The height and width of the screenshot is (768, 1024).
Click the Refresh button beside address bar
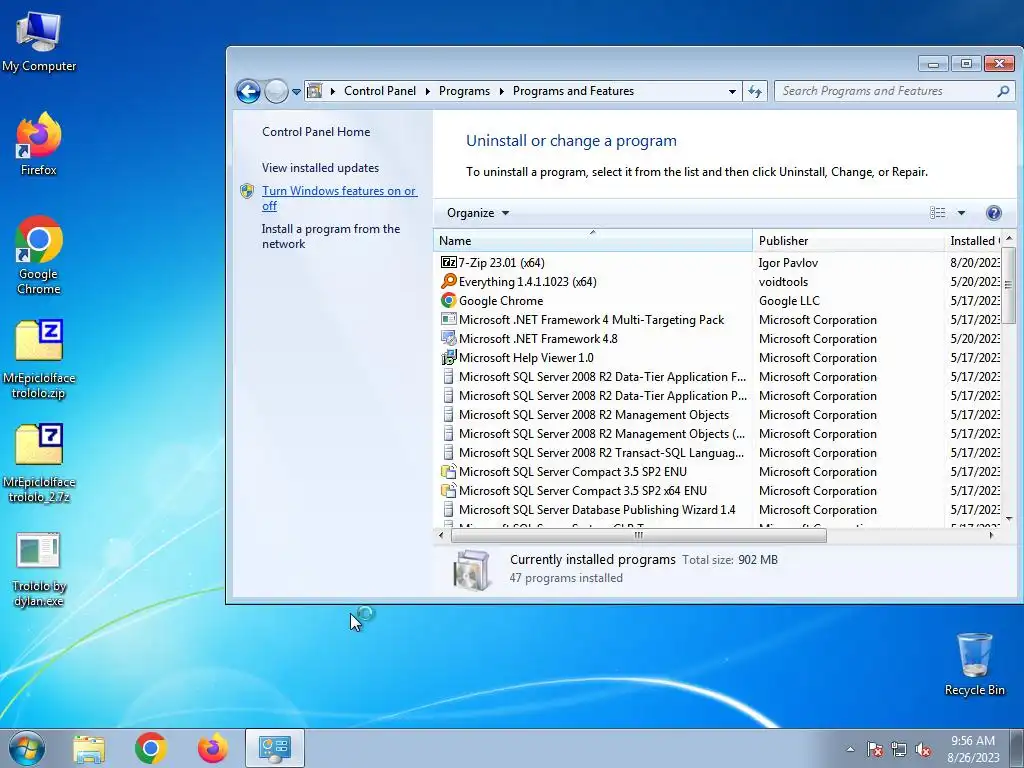755,91
